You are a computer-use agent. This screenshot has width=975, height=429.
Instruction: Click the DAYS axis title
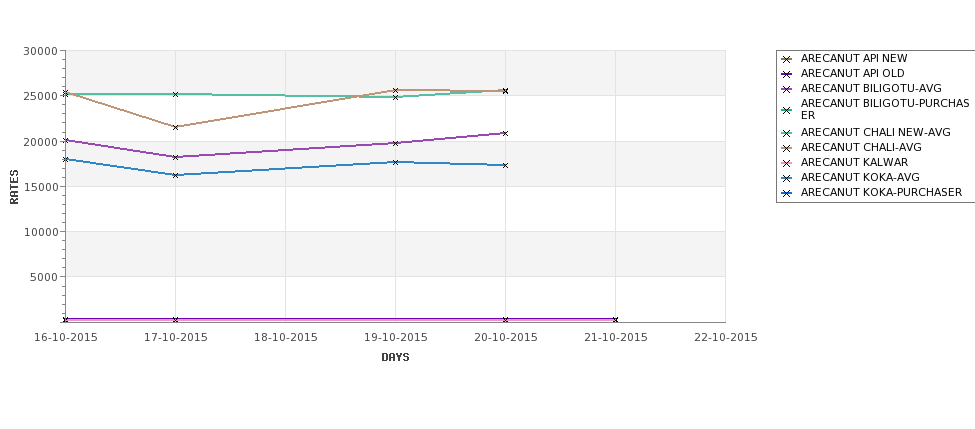pyautogui.click(x=395, y=358)
